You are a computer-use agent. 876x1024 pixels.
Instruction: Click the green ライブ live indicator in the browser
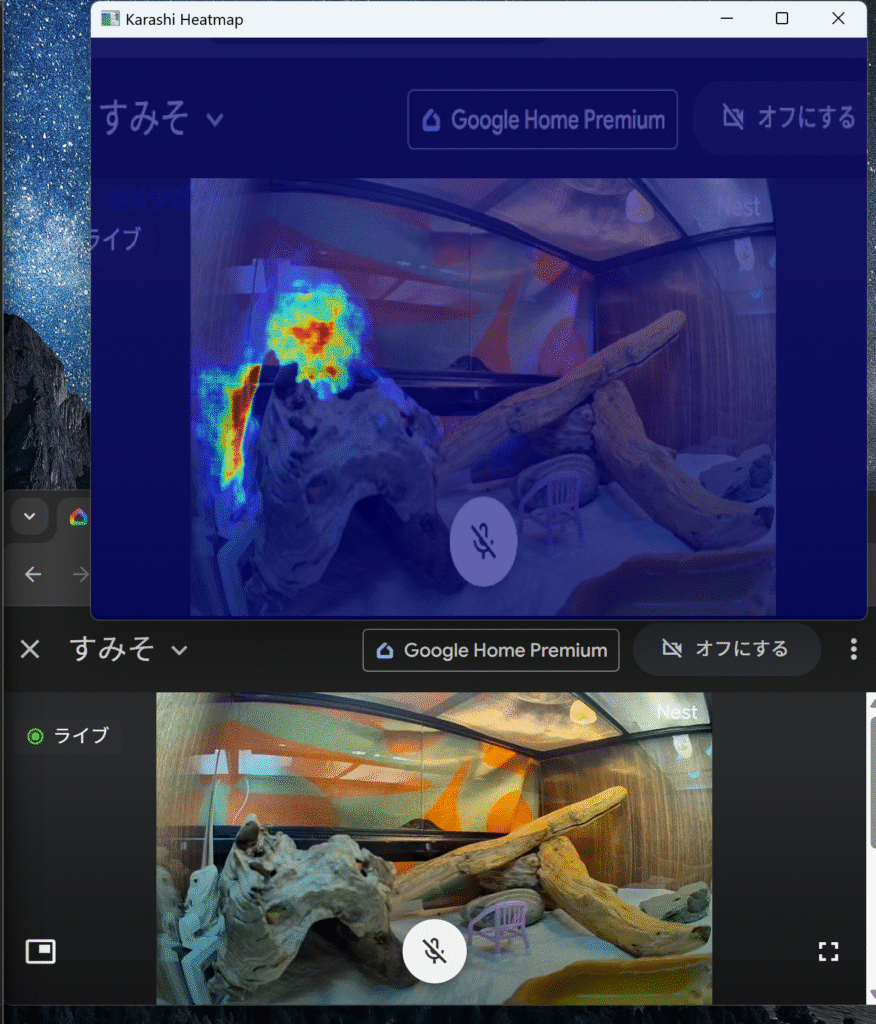(x=68, y=736)
